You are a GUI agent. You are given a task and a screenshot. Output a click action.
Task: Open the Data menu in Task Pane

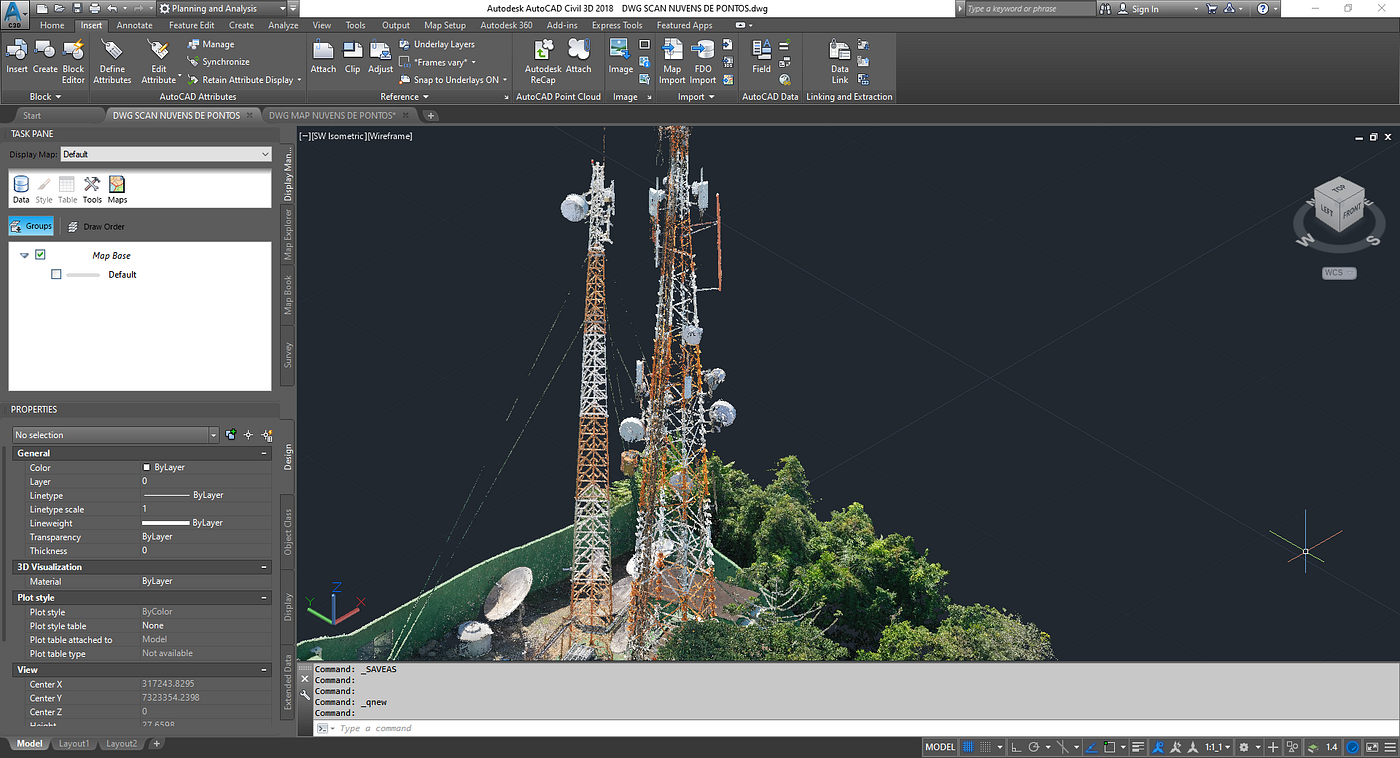click(x=21, y=188)
